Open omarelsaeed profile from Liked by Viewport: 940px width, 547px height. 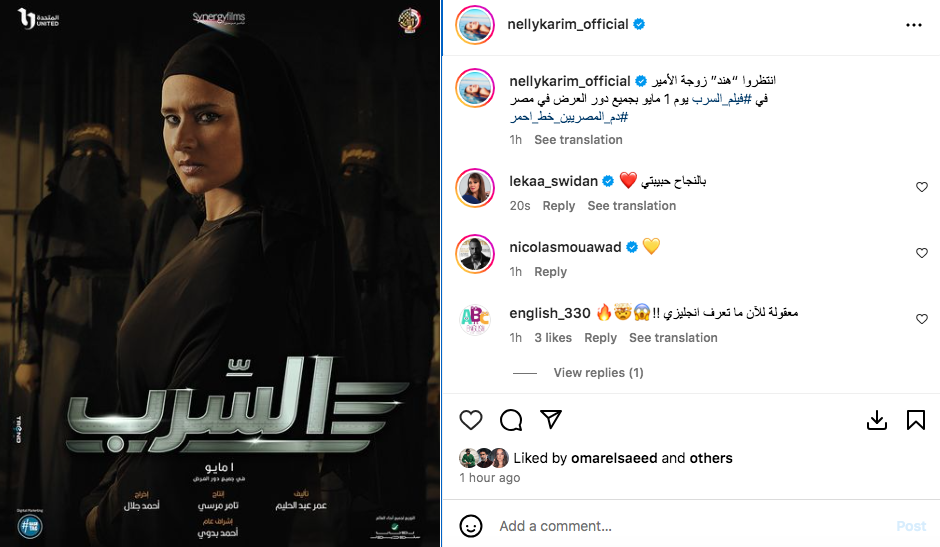click(x=614, y=458)
